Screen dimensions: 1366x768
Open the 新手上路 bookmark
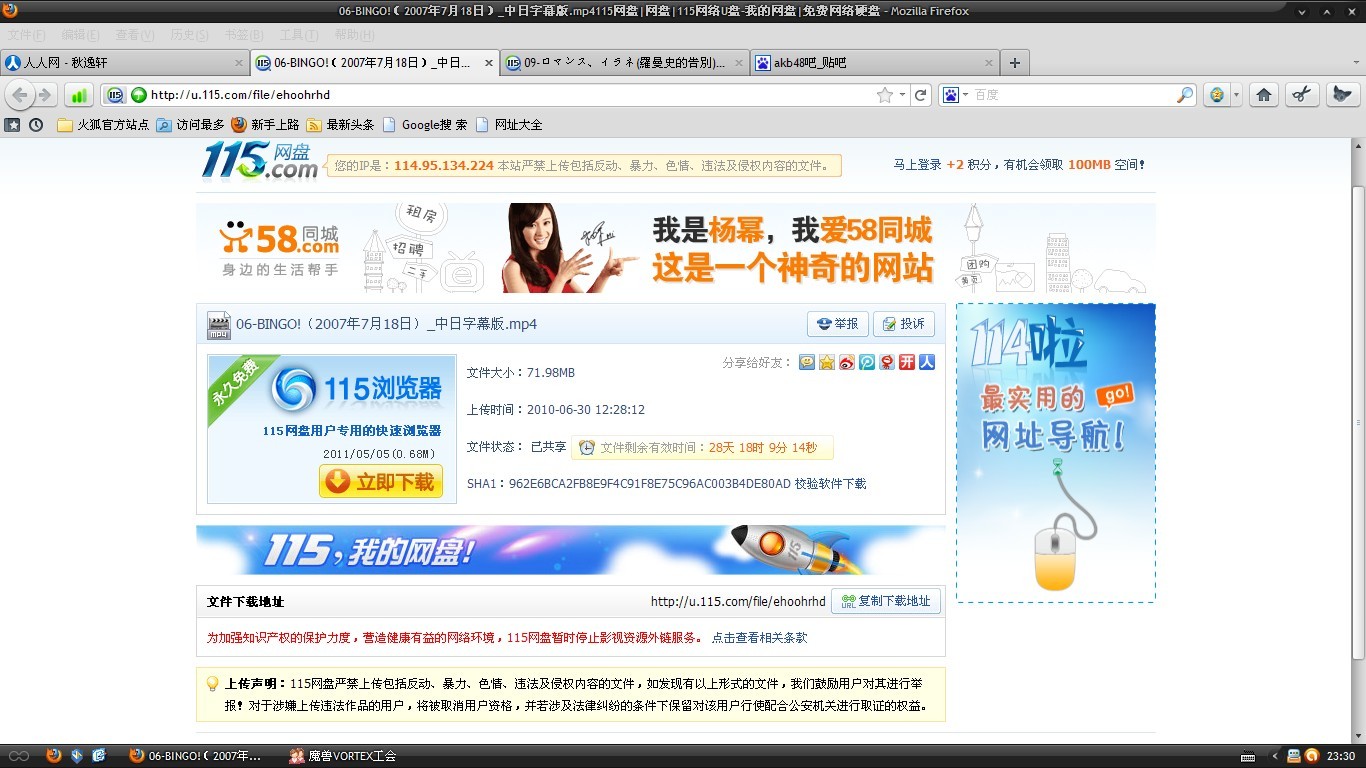click(265, 125)
